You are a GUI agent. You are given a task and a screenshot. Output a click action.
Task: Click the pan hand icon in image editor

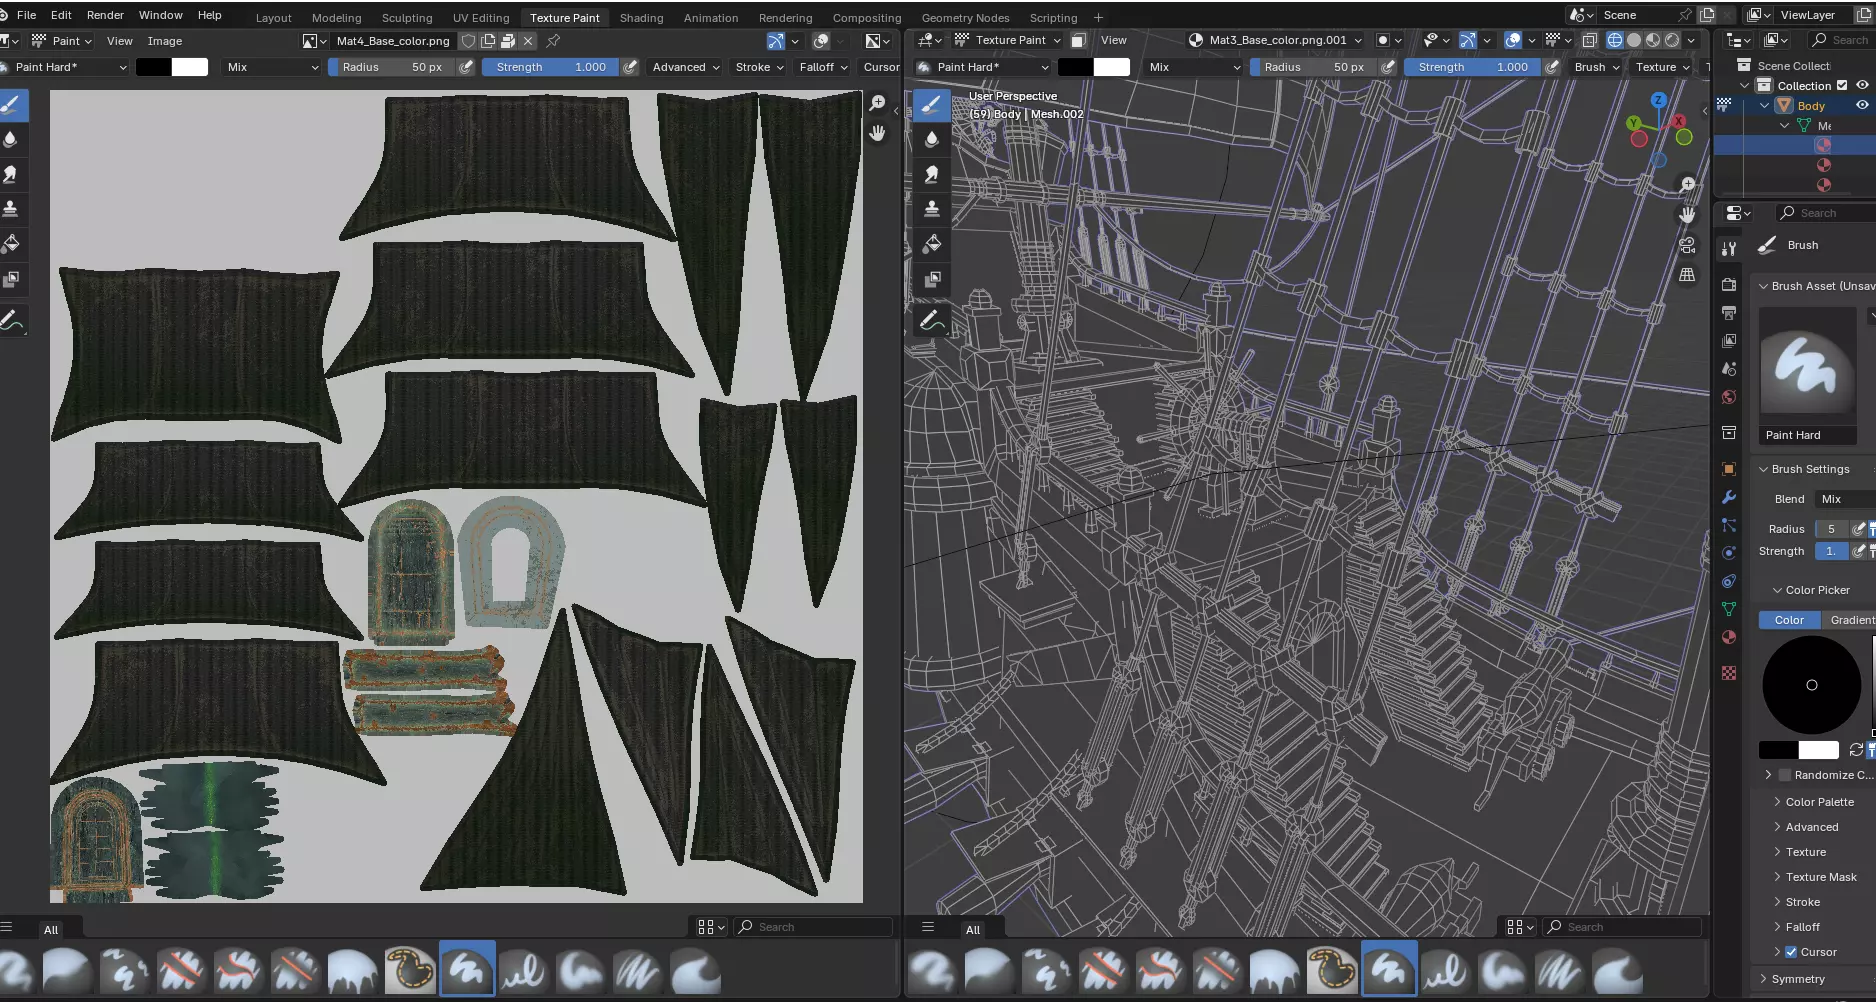[877, 133]
